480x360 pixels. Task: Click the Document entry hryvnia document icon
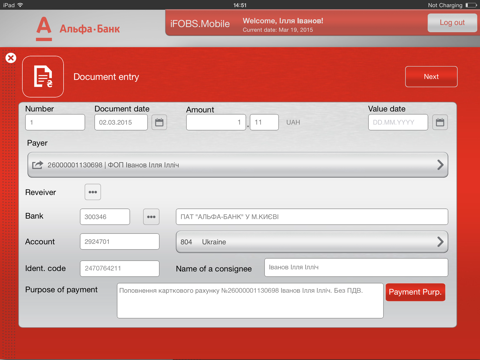pos(43,77)
